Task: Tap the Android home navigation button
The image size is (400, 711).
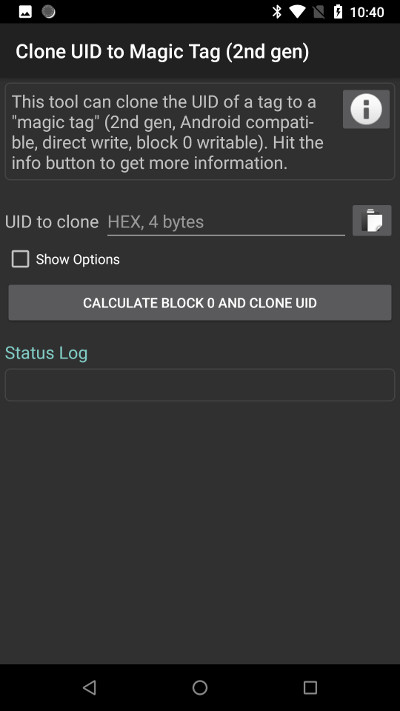Action: (x=200, y=687)
